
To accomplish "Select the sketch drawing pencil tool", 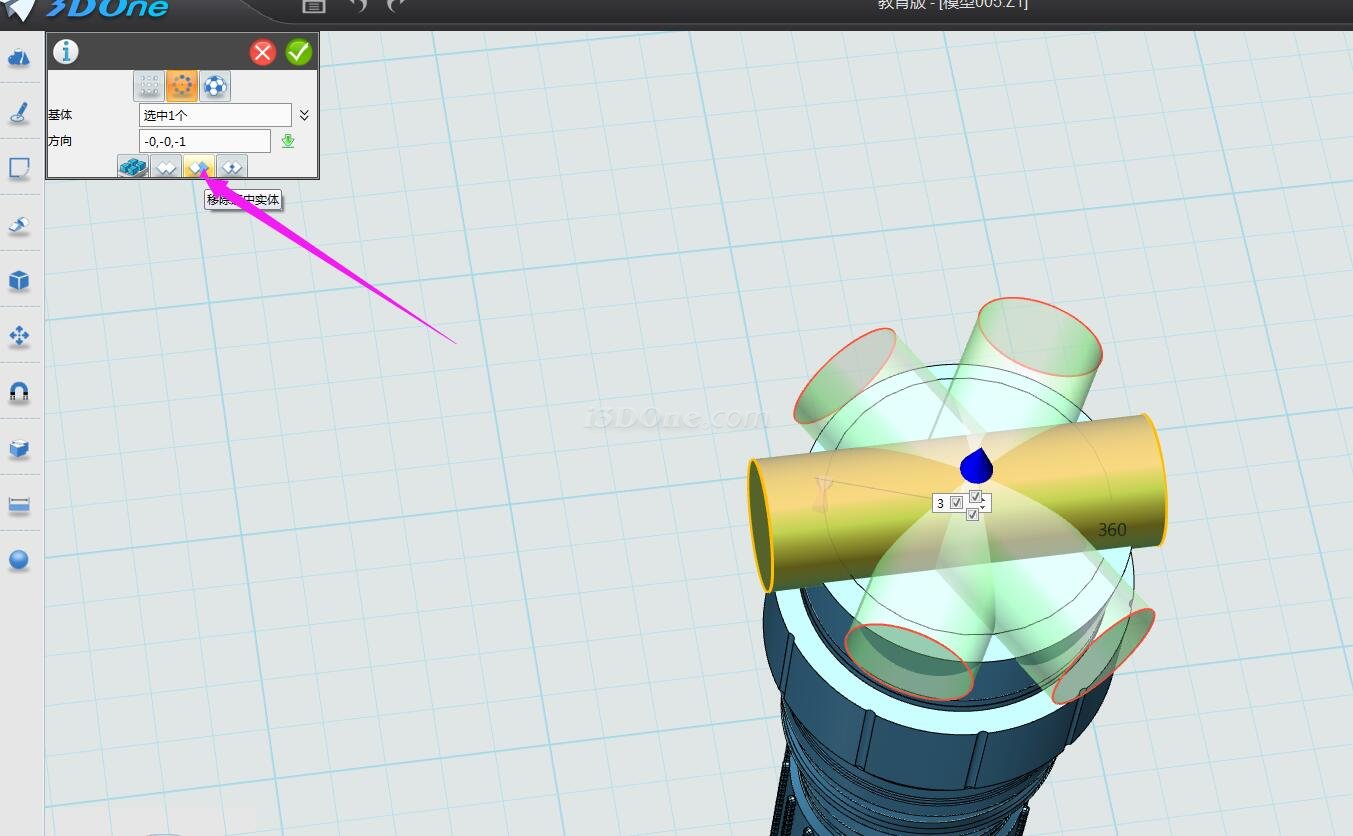I will point(19,112).
